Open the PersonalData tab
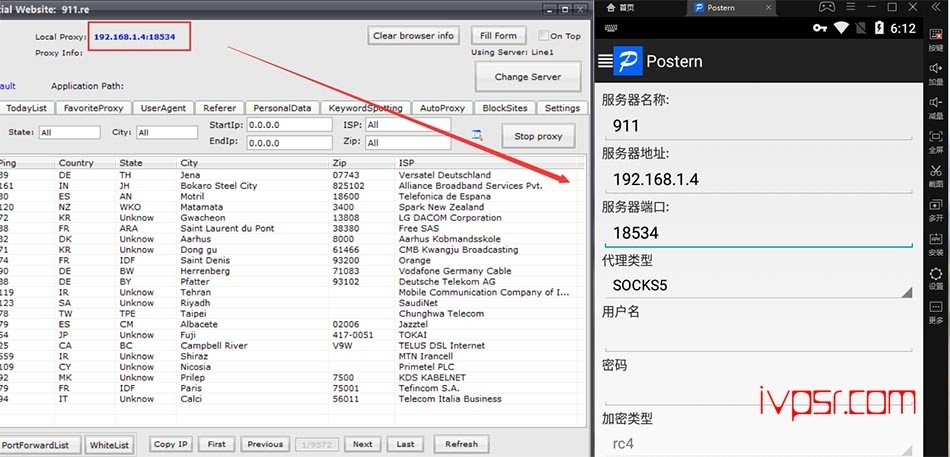This screenshot has width=950, height=457. tap(282, 108)
